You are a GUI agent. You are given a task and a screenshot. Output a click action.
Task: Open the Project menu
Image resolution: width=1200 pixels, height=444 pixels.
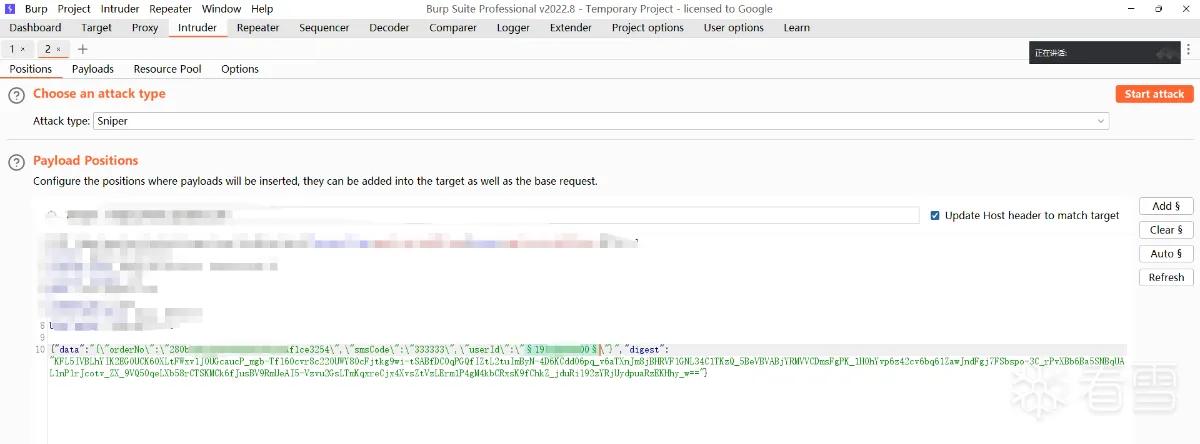(x=73, y=9)
